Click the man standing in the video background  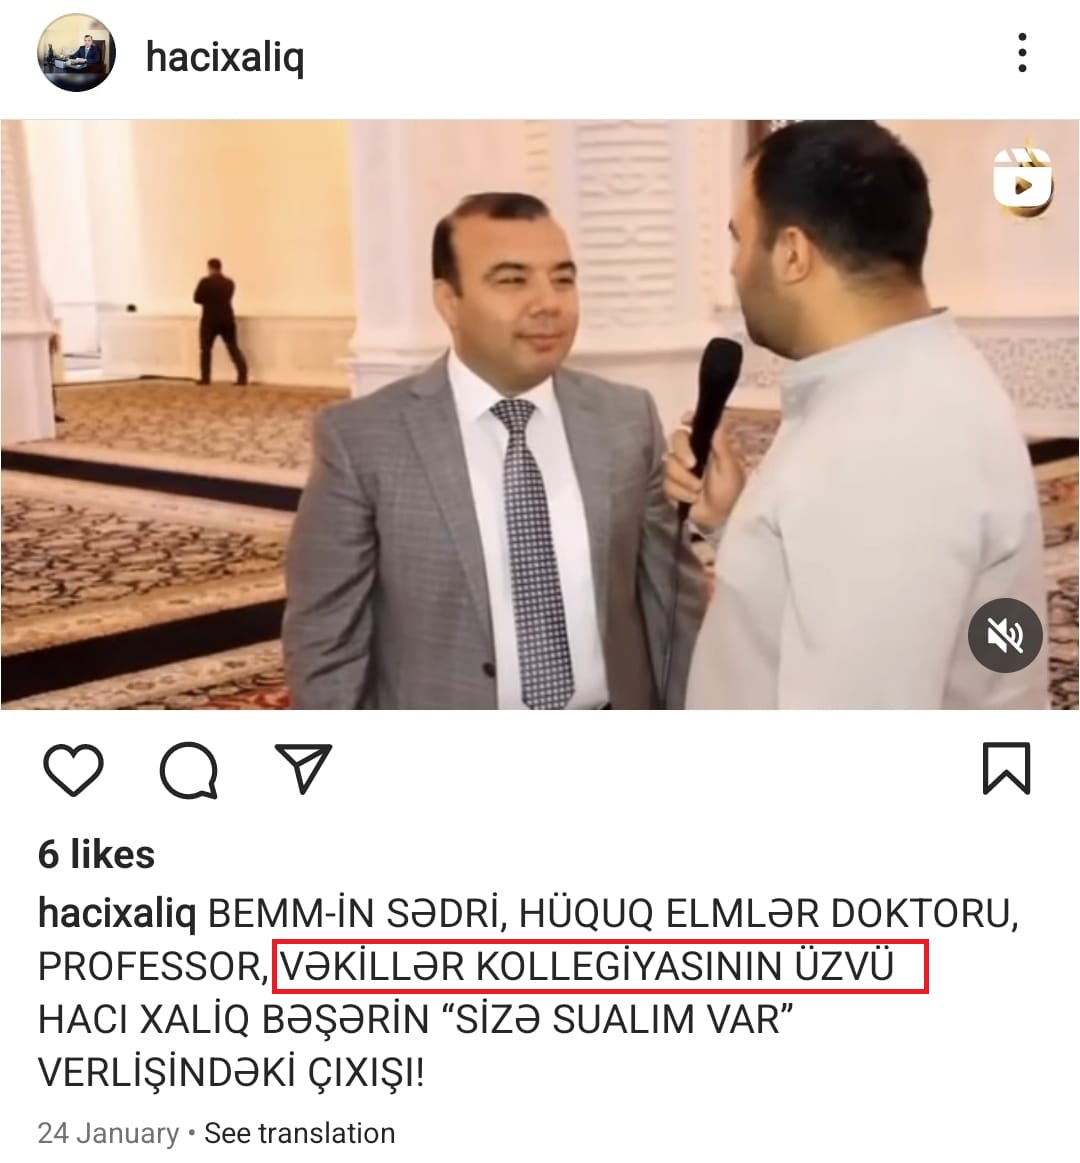[218, 320]
